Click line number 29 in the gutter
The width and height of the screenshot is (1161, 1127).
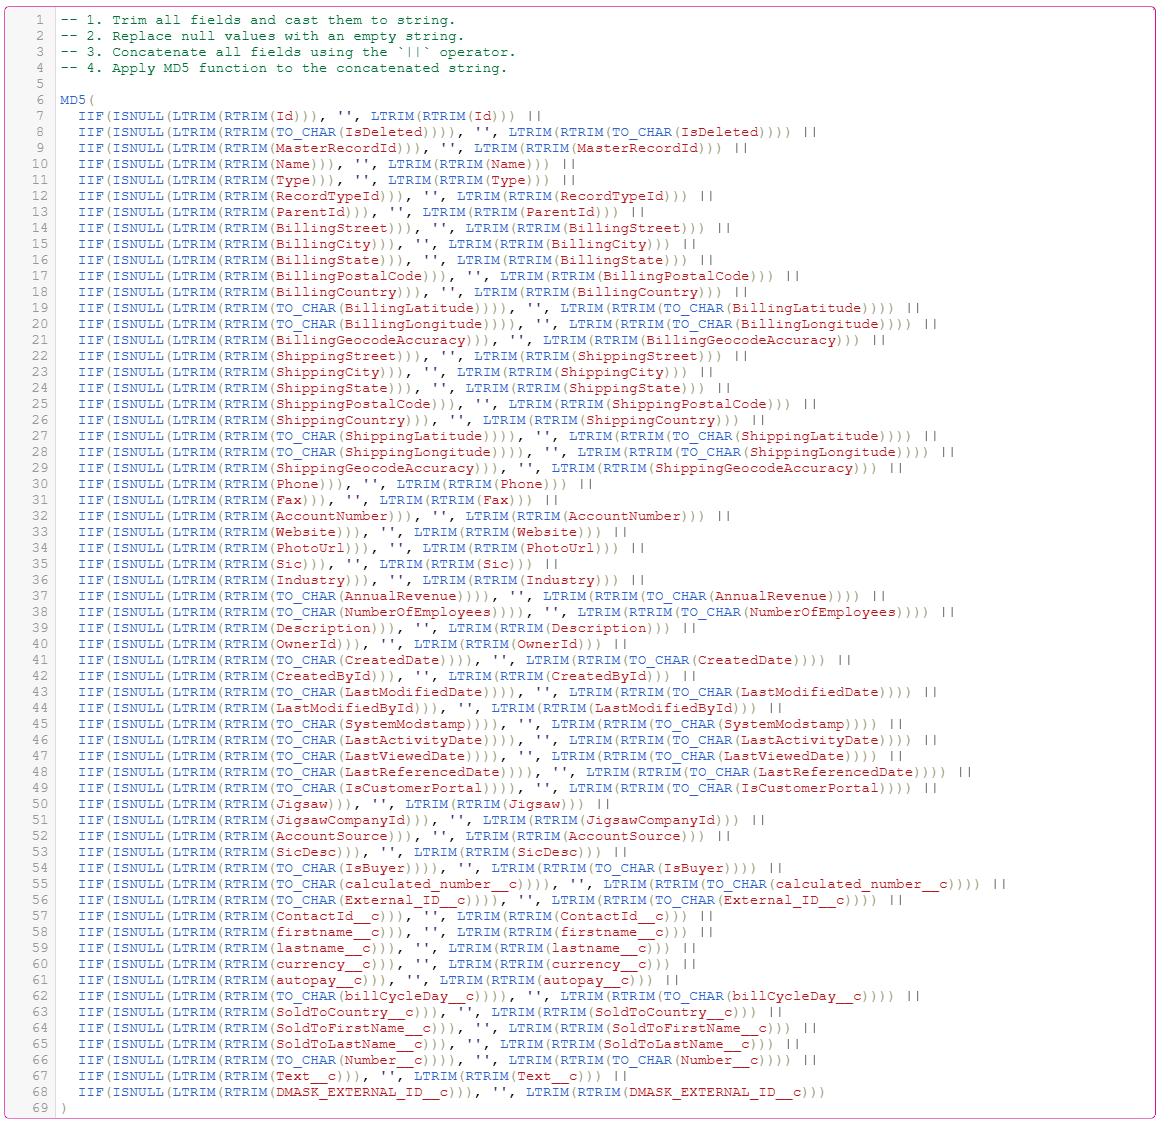pyautogui.click(x=40, y=468)
